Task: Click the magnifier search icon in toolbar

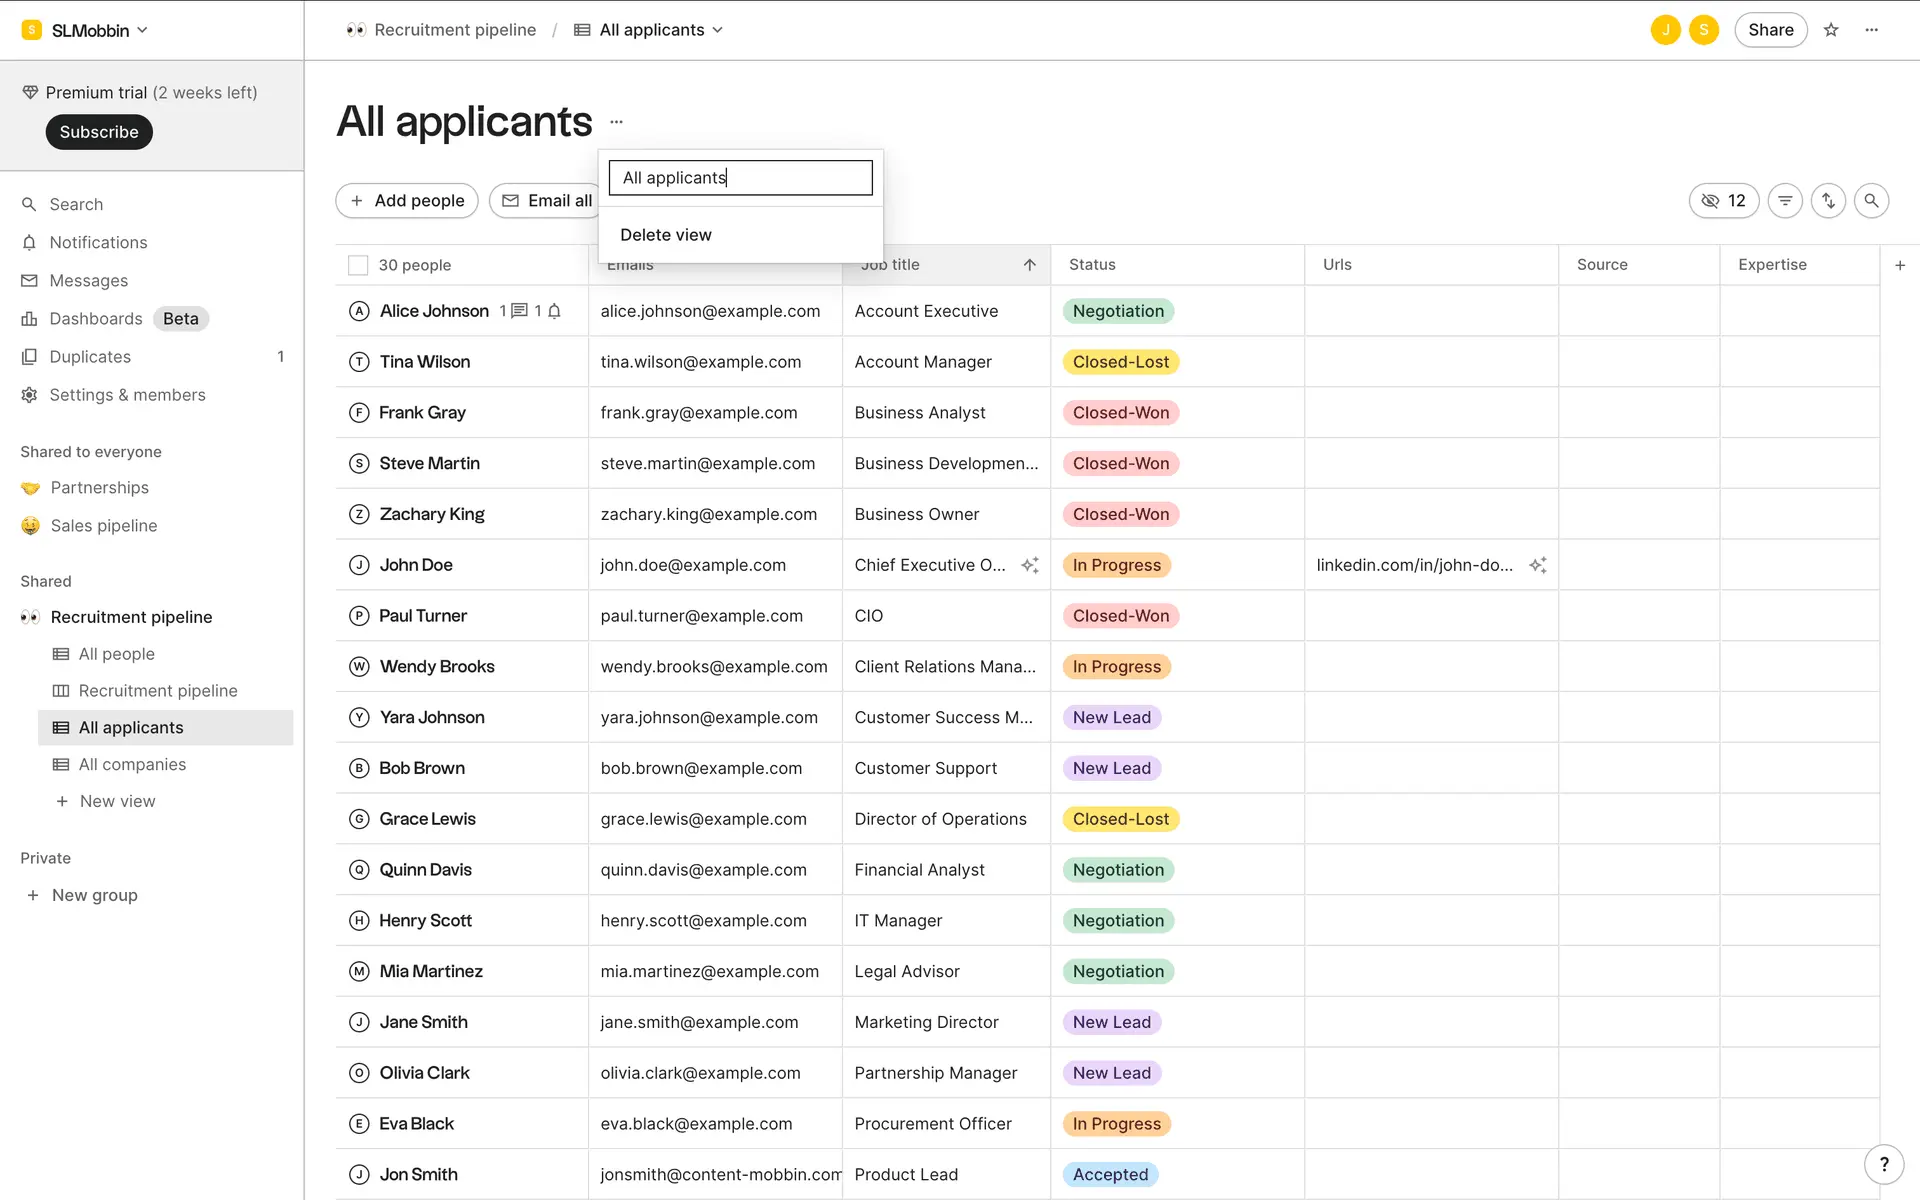Action: 1871,201
